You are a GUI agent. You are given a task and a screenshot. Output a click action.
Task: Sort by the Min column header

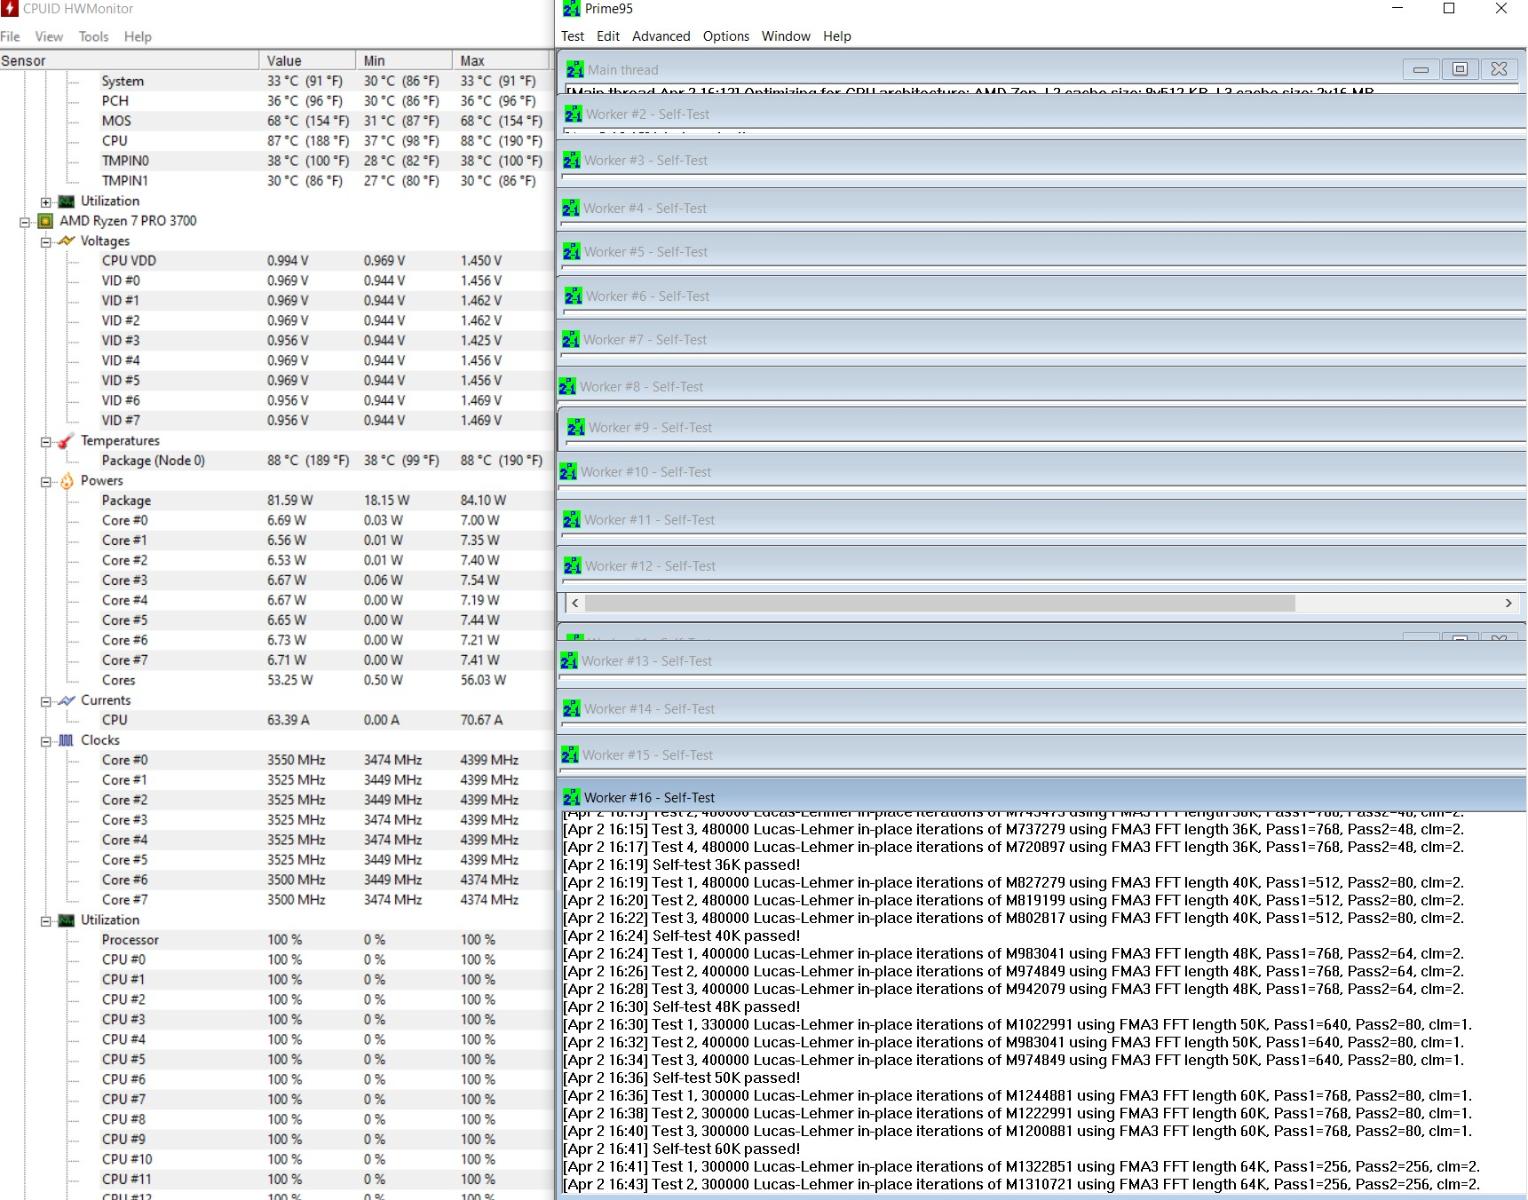(405, 61)
